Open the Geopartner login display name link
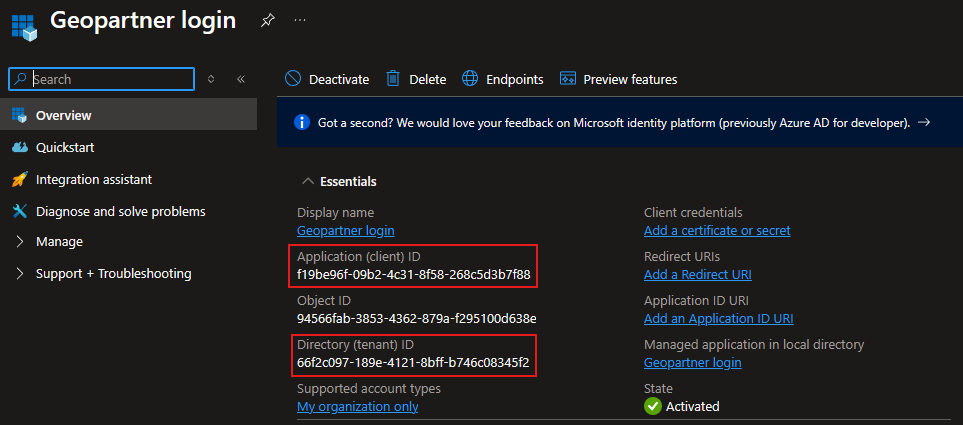 (x=346, y=231)
